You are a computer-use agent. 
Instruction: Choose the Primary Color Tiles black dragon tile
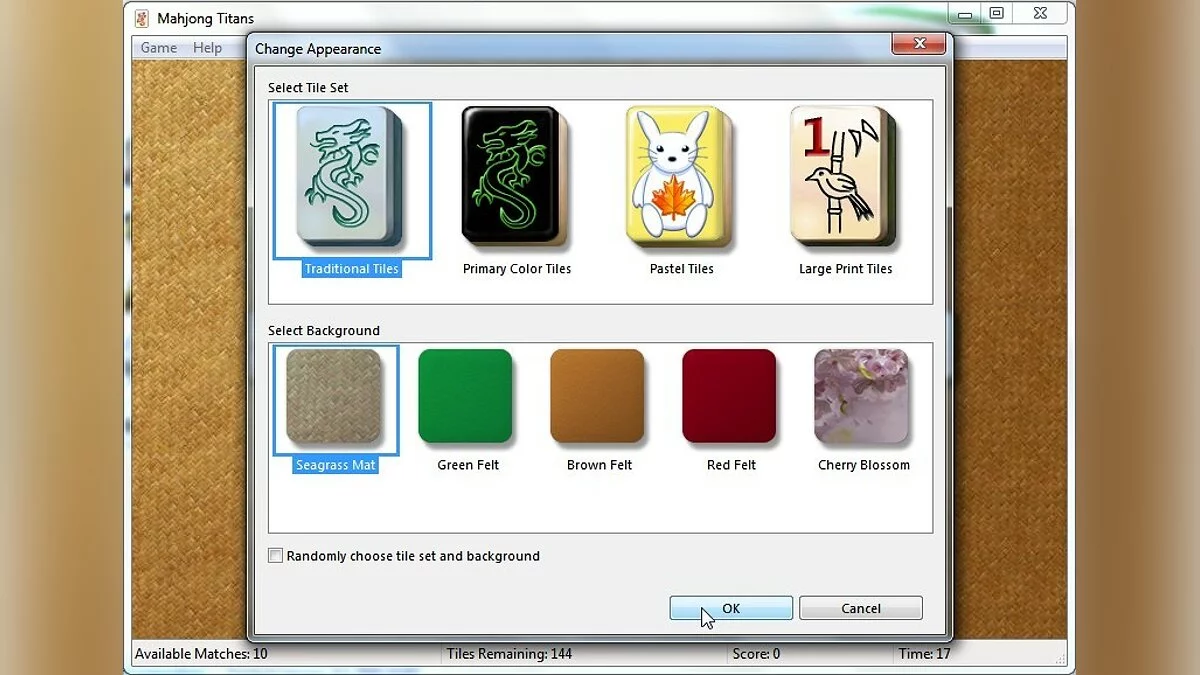point(515,178)
